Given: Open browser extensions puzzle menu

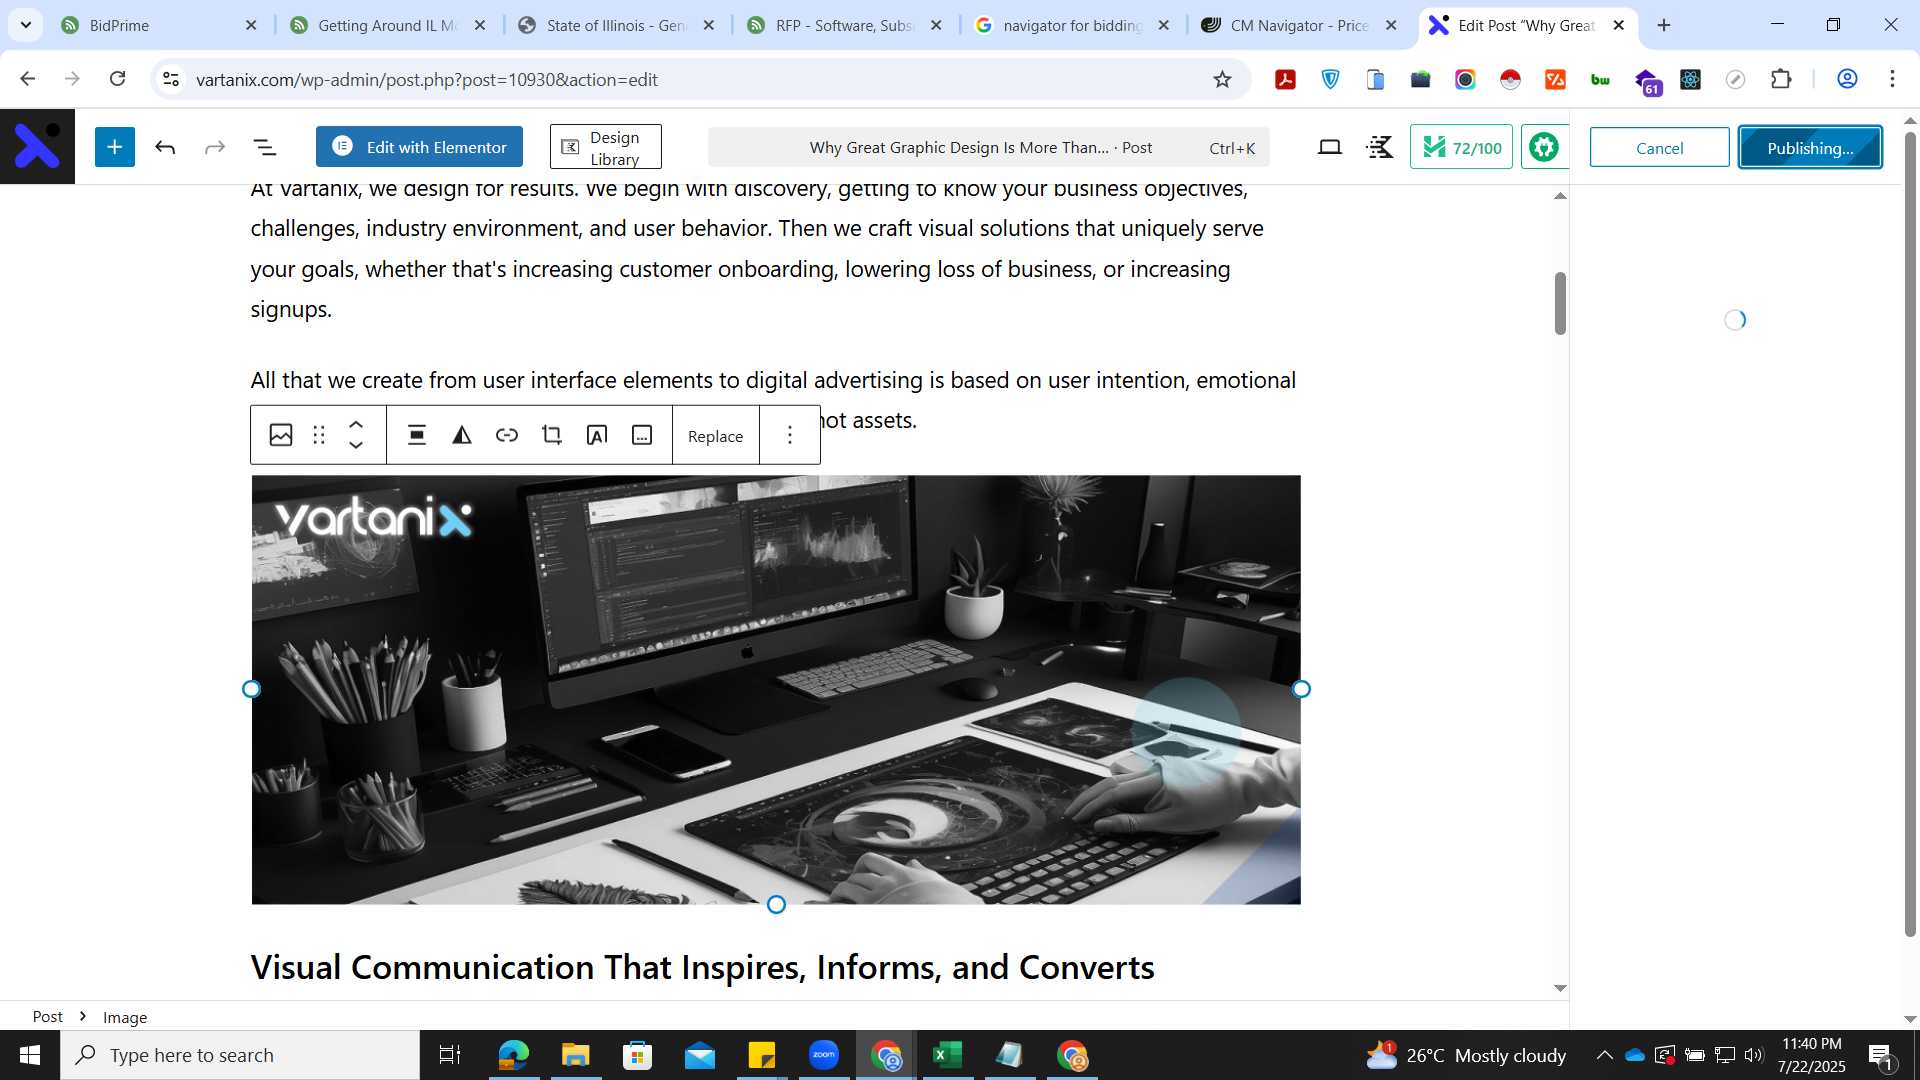Looking at the screenshot, I should (x=1781, y=79).
